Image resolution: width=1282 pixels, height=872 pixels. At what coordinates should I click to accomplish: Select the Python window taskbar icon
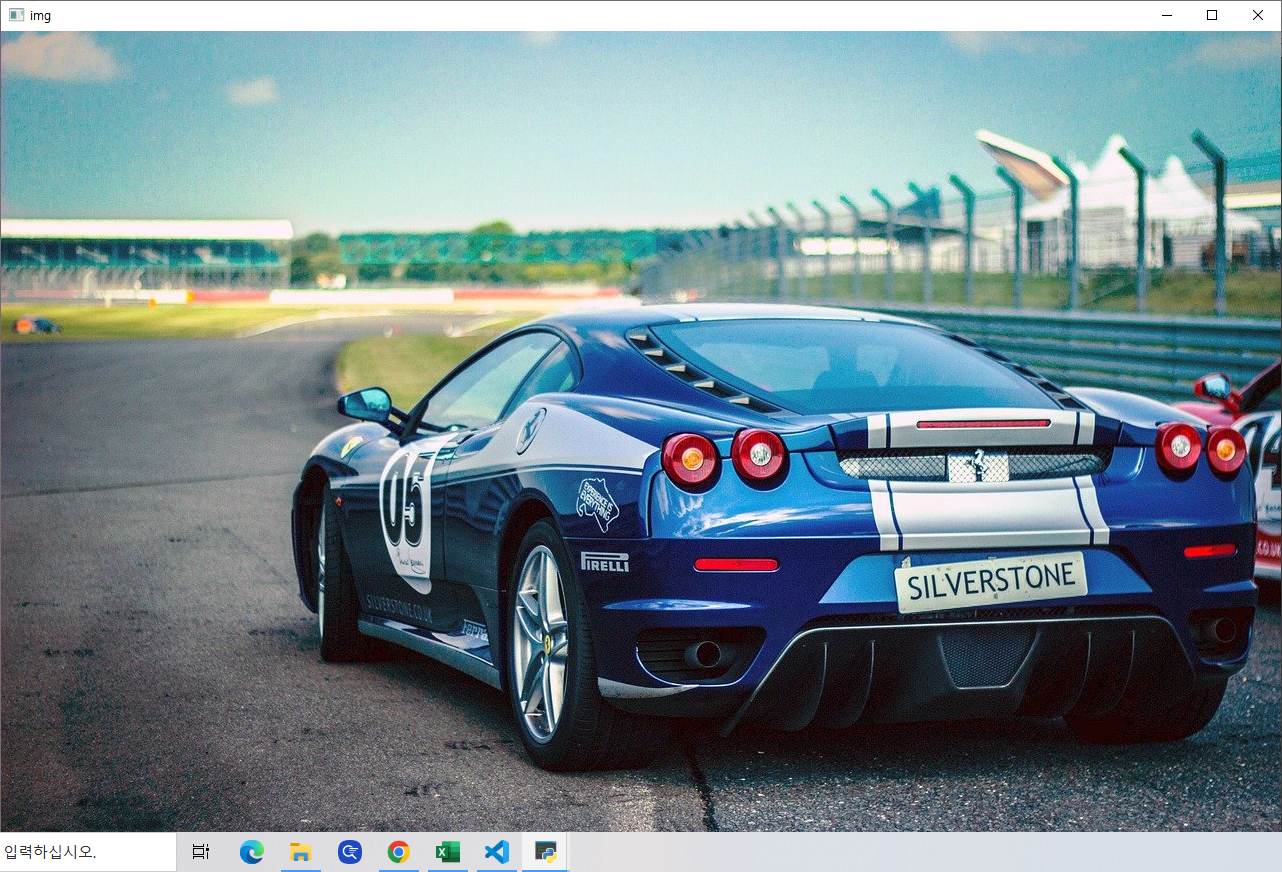coord(545,852)
